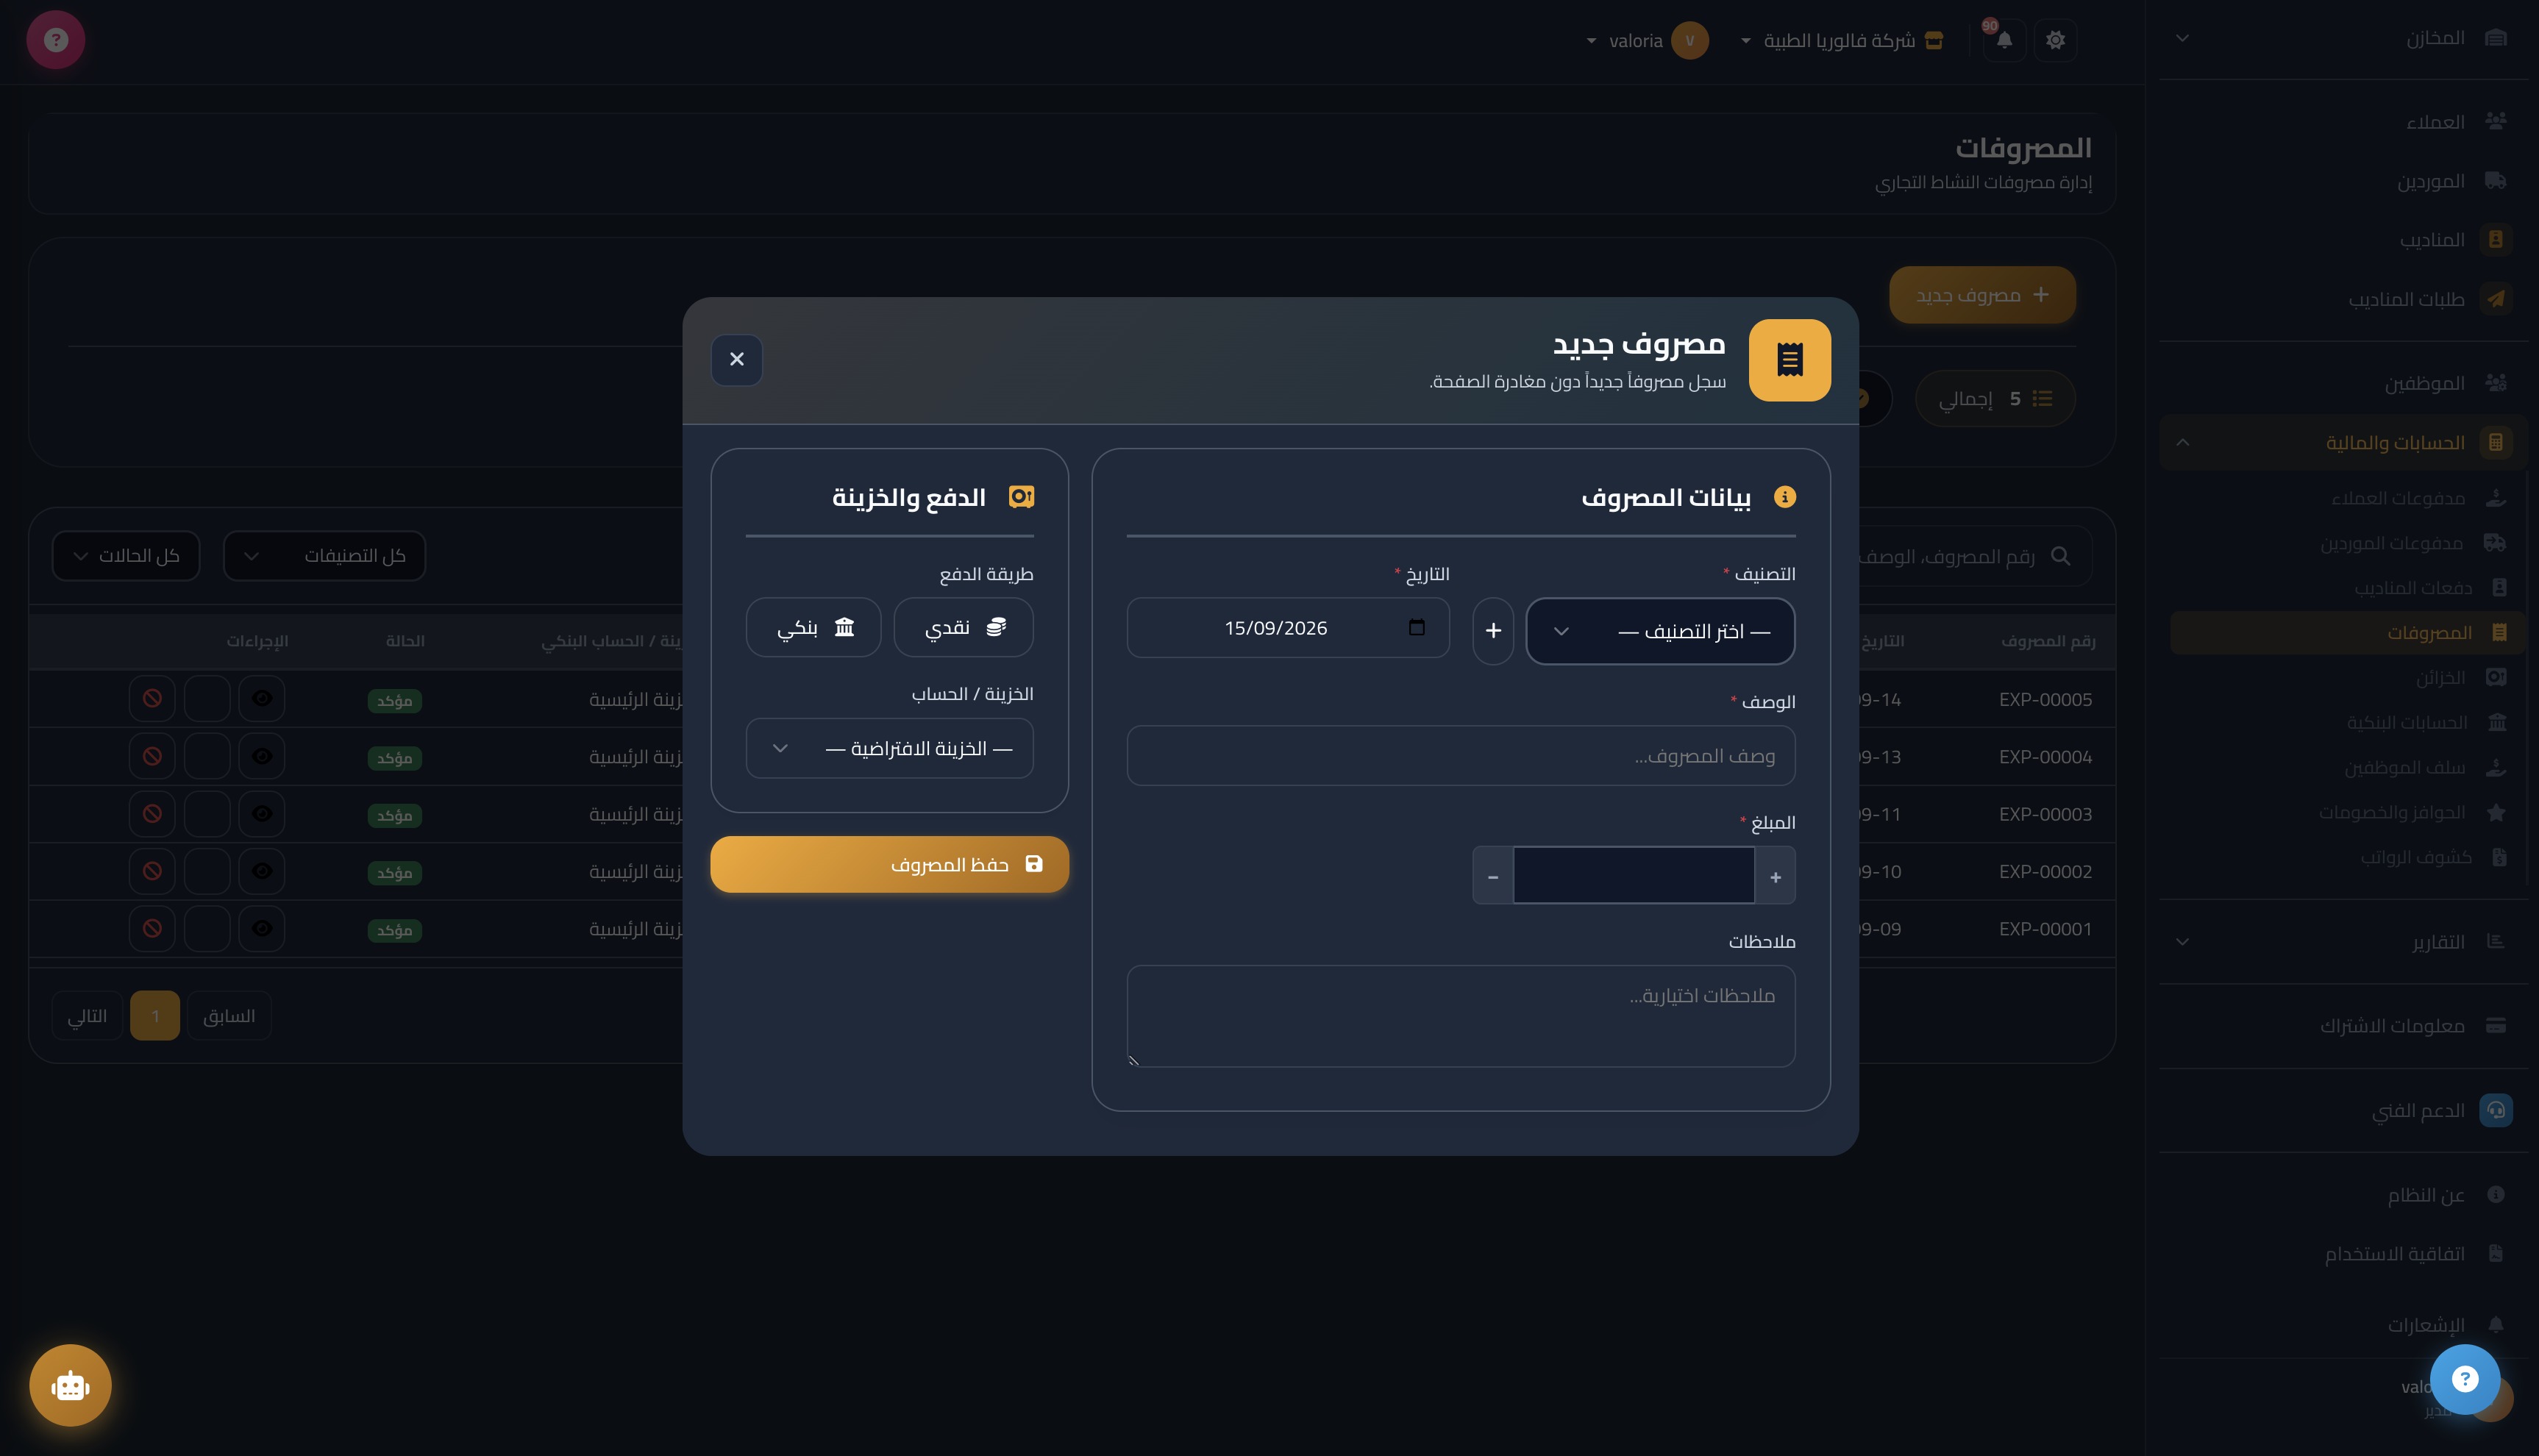Click the blue help question bubble

2464,1380
